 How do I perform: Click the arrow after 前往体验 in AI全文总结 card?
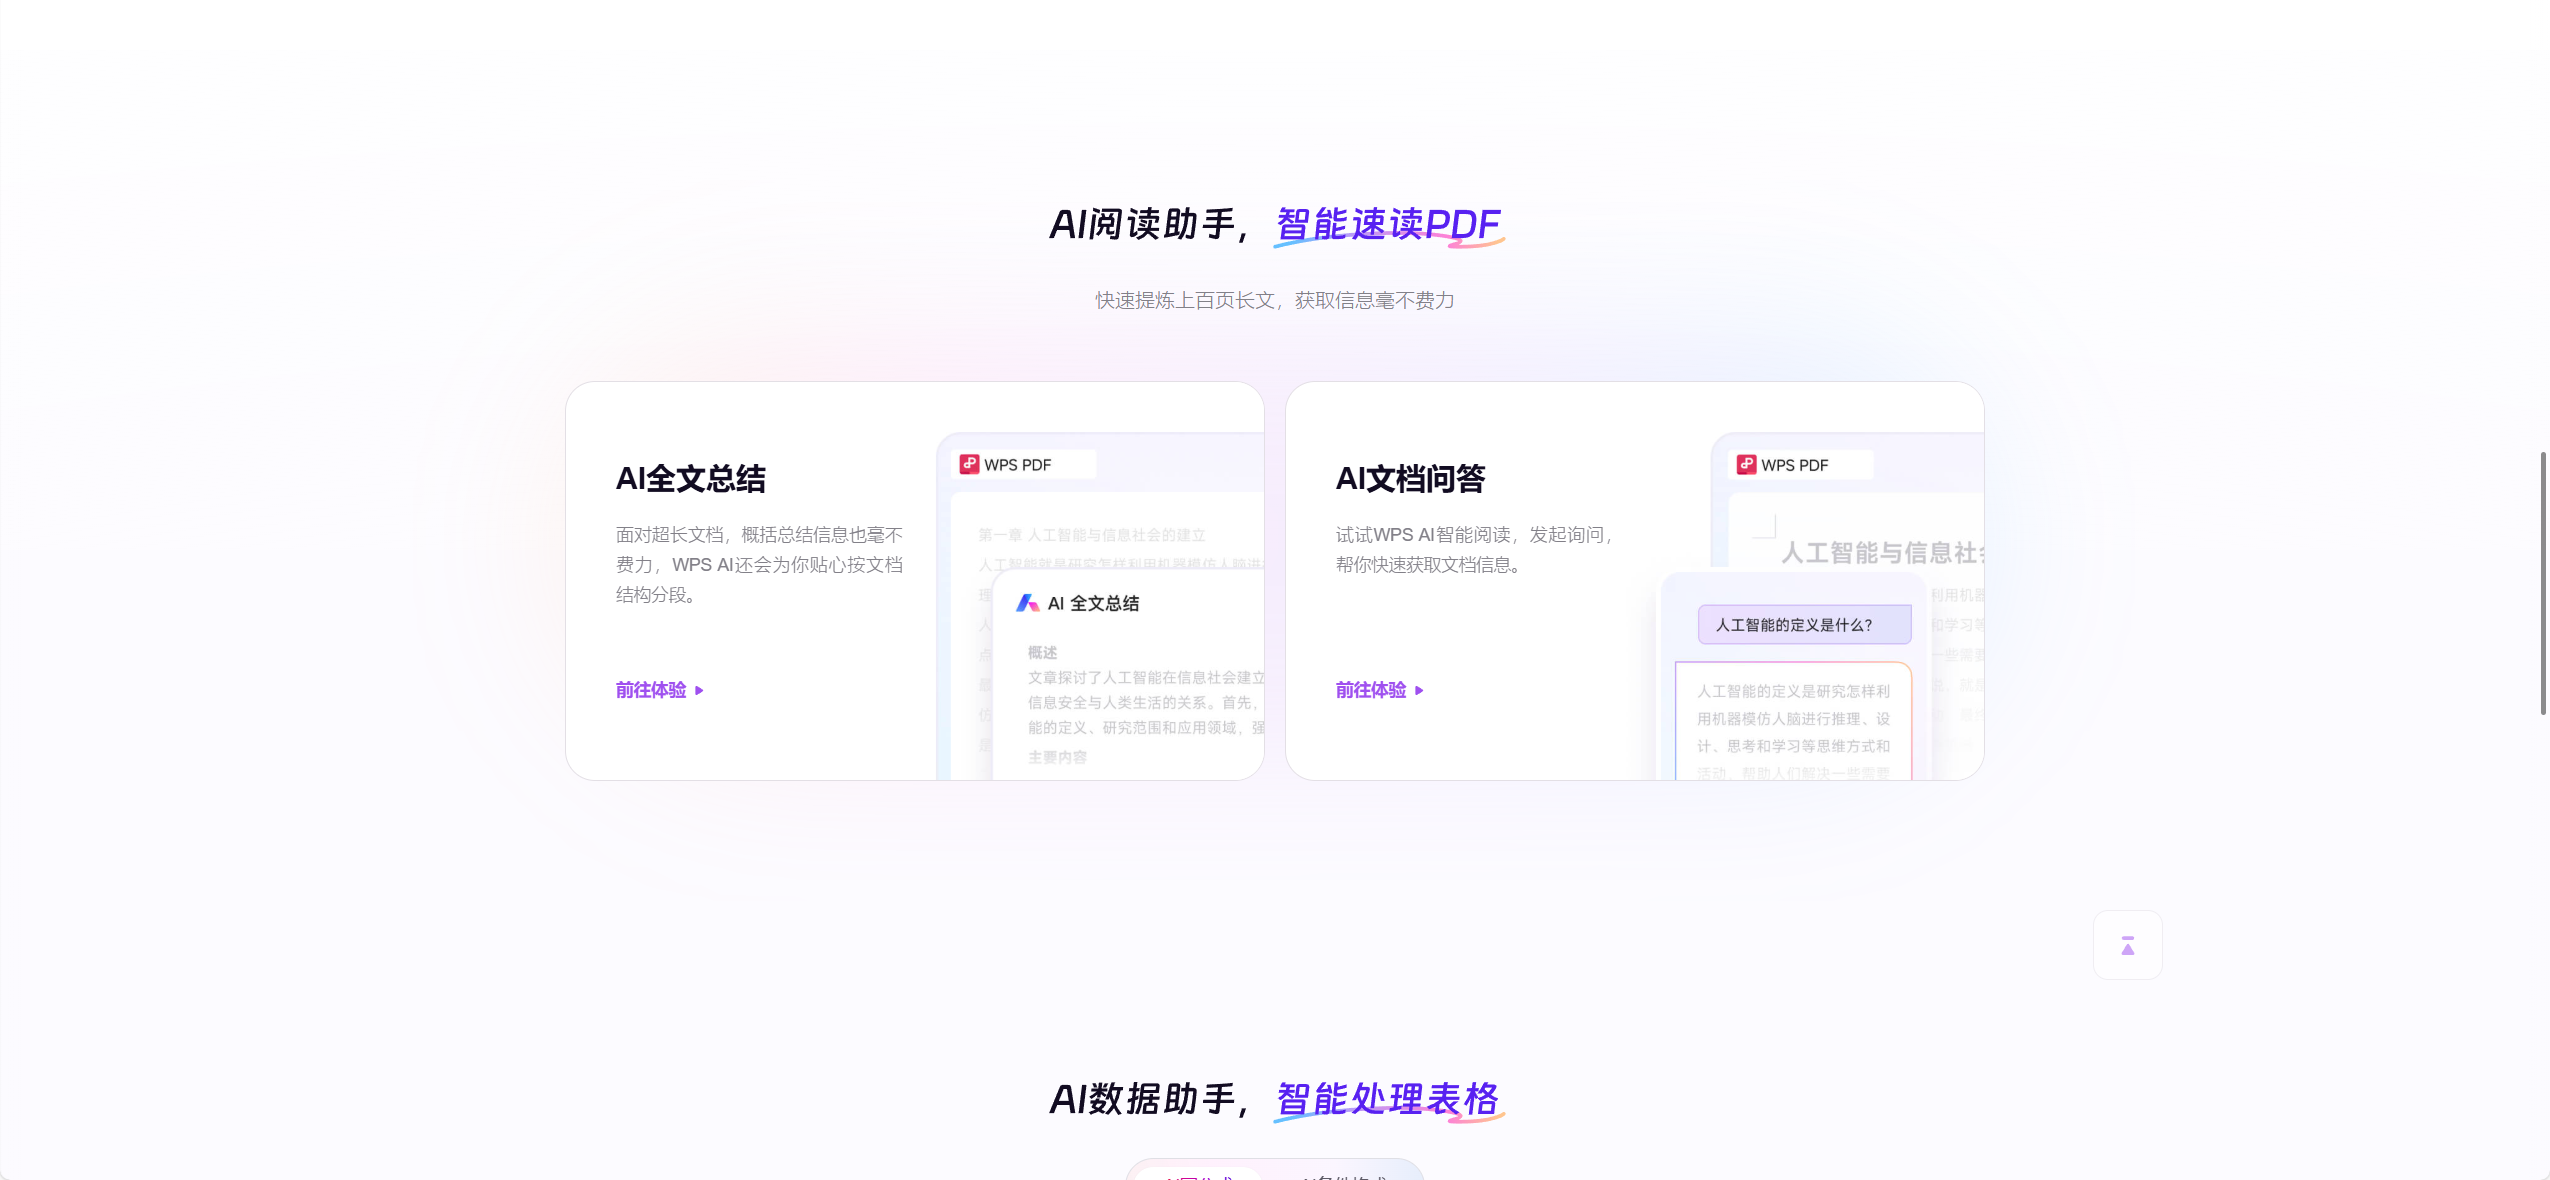click(x=699, y=690)
